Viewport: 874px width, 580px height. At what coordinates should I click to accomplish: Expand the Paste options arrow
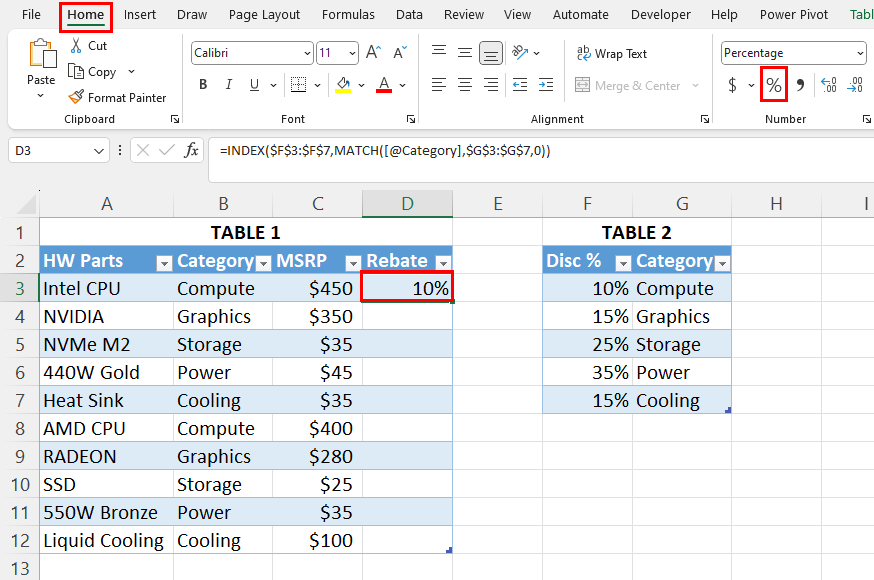tap(41, 96)
